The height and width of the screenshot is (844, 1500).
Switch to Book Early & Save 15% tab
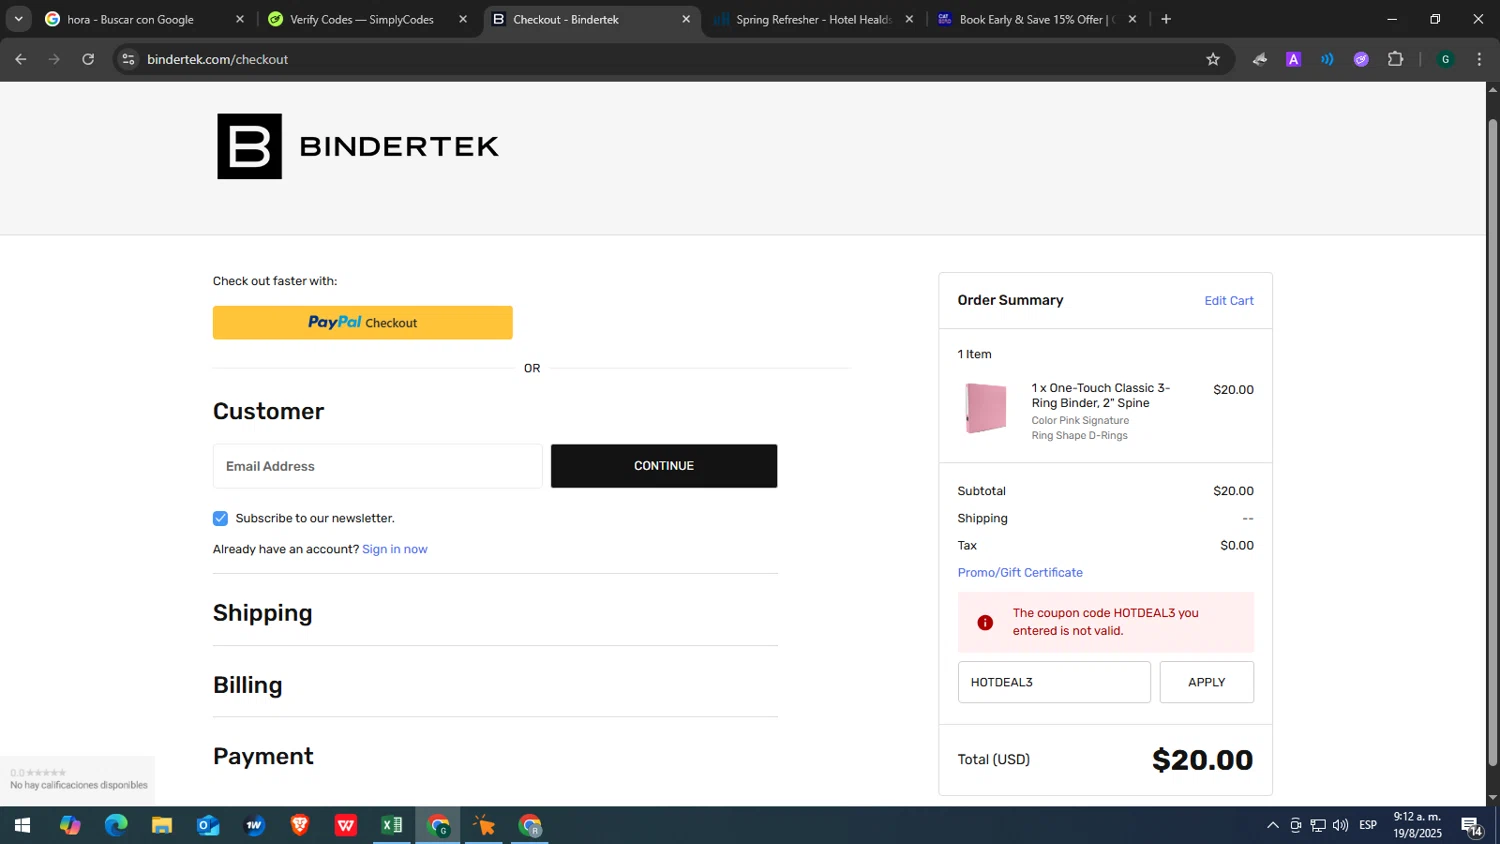[x=1036, y=19]
